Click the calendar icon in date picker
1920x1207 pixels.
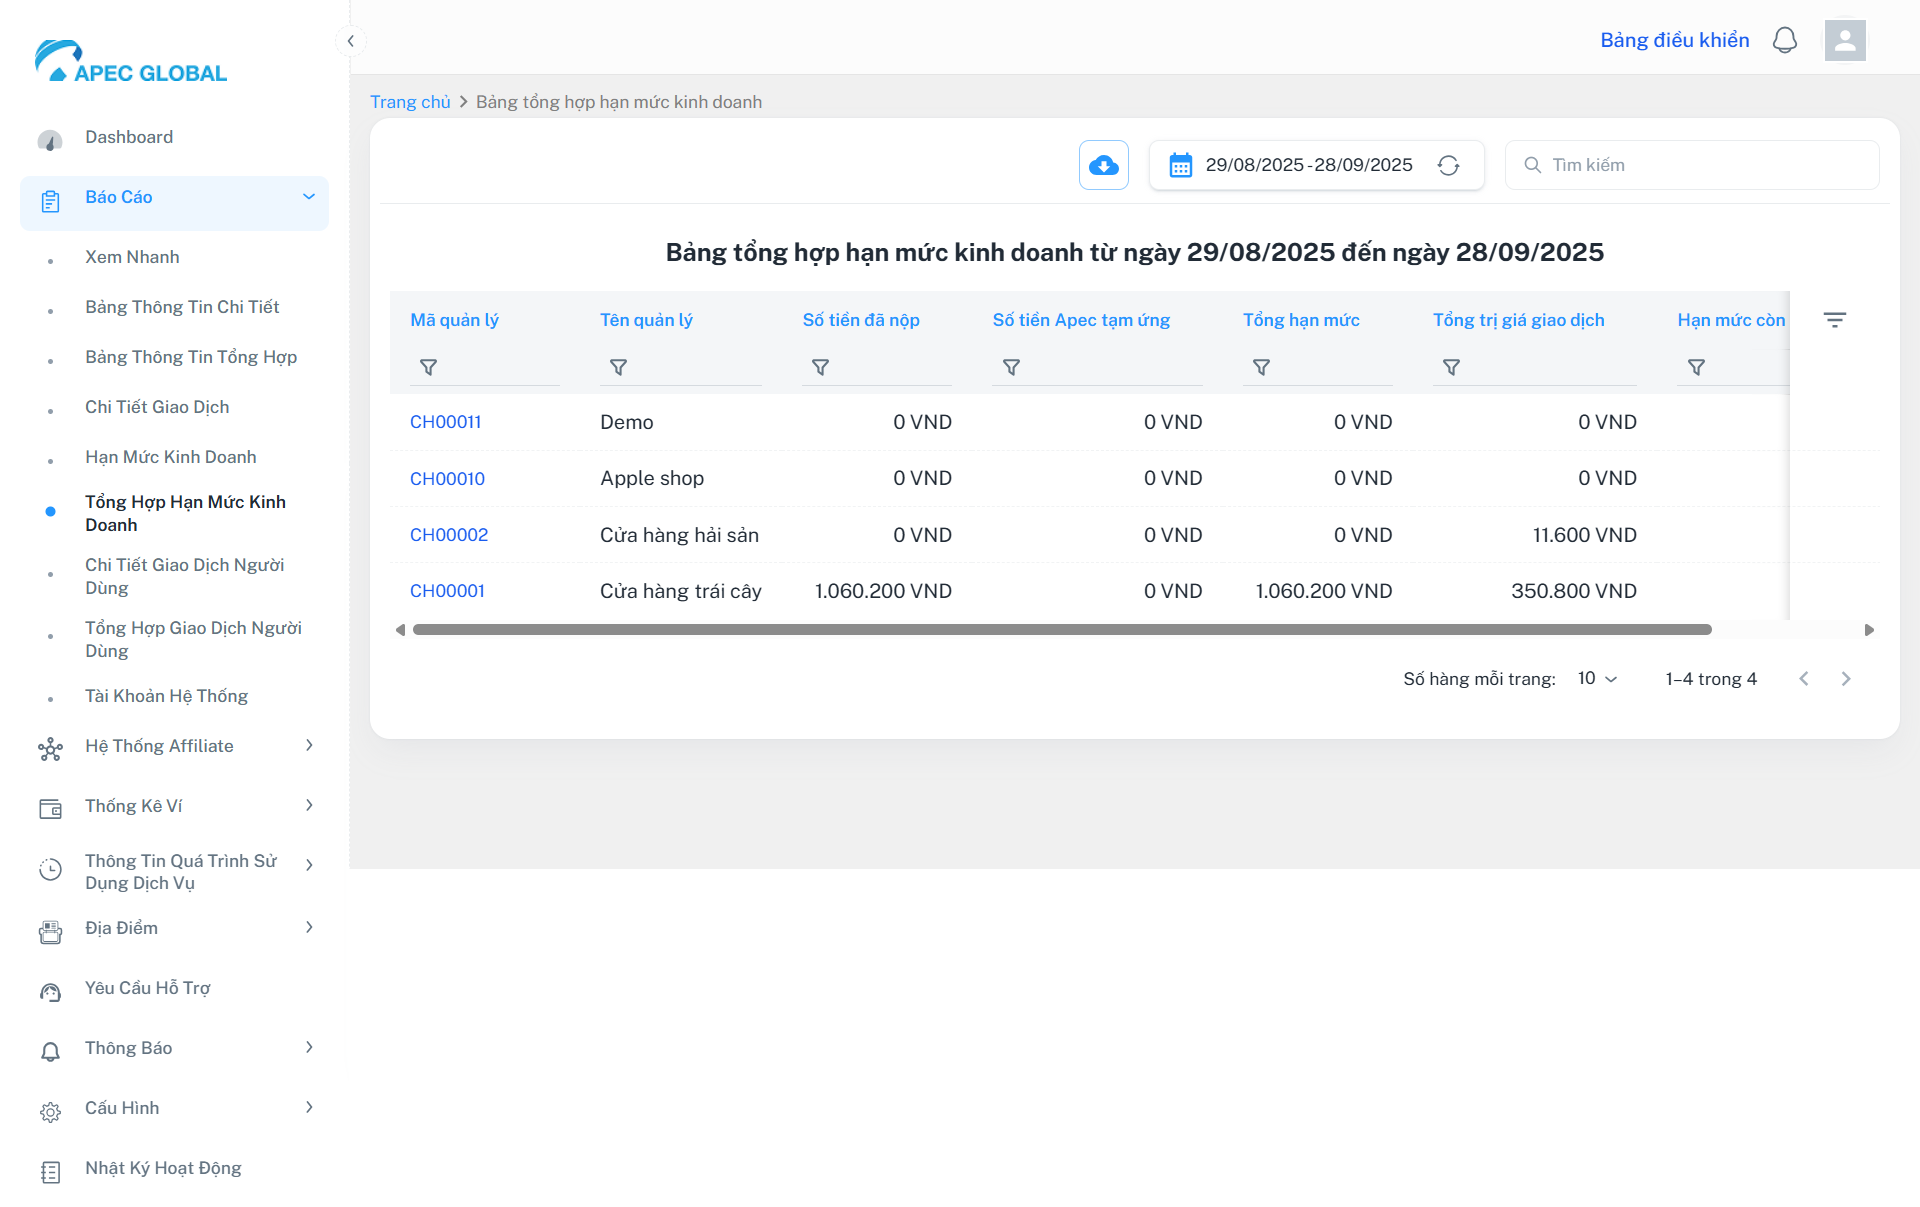click(1180, 165)
